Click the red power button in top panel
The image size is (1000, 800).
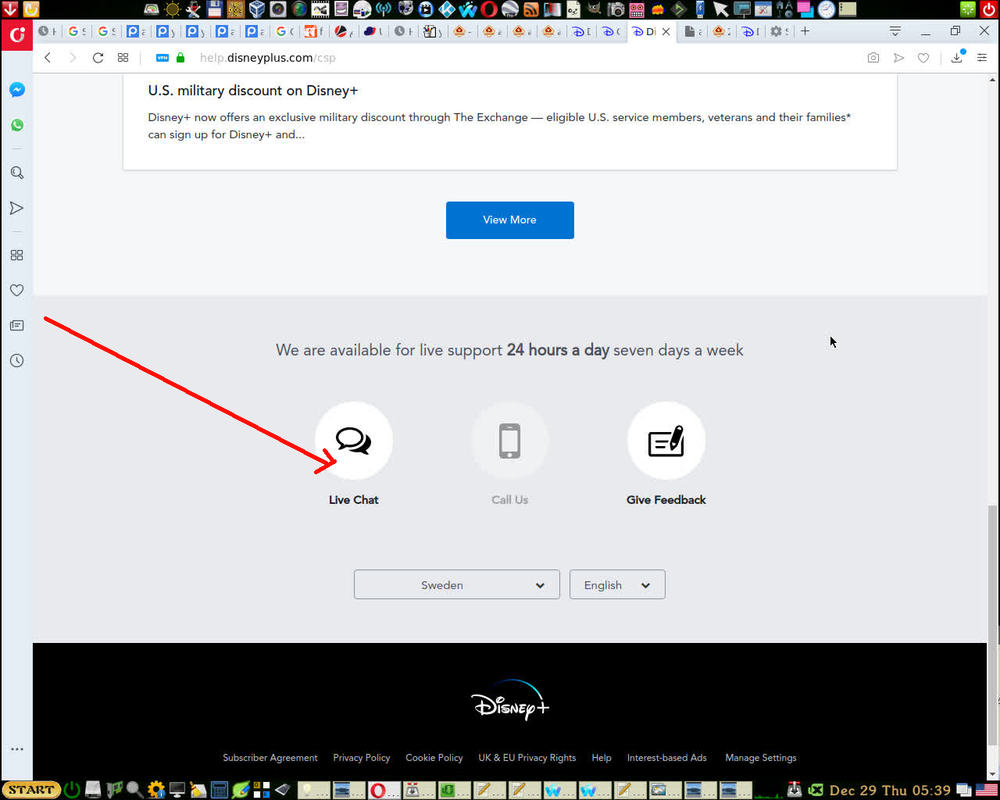coord(989,10)
